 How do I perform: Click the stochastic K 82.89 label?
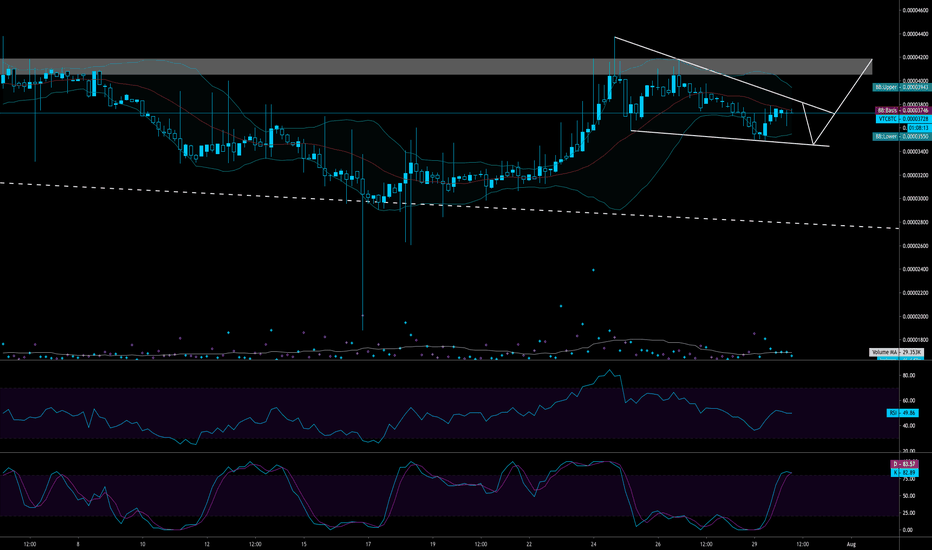click(903, 473)
